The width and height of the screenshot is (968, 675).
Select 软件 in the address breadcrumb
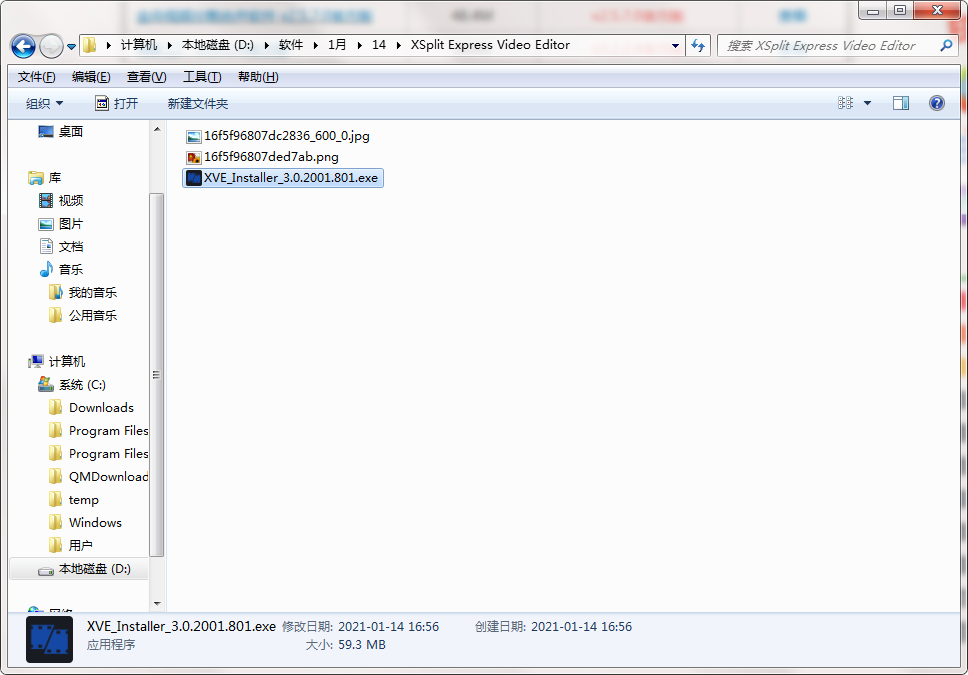click(x=291, y=45)
